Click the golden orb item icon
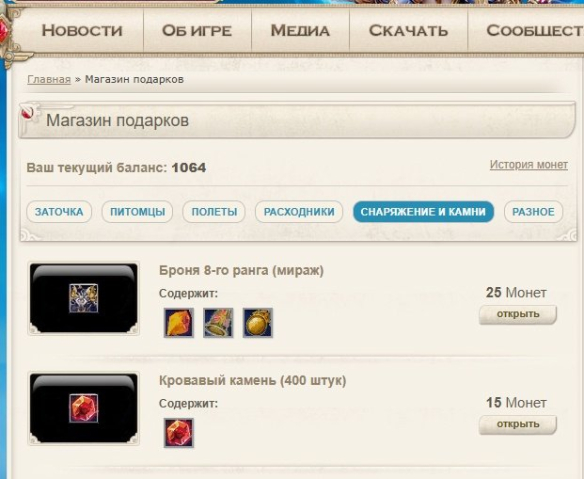584x479 pixels. click(x=258, y=323)
